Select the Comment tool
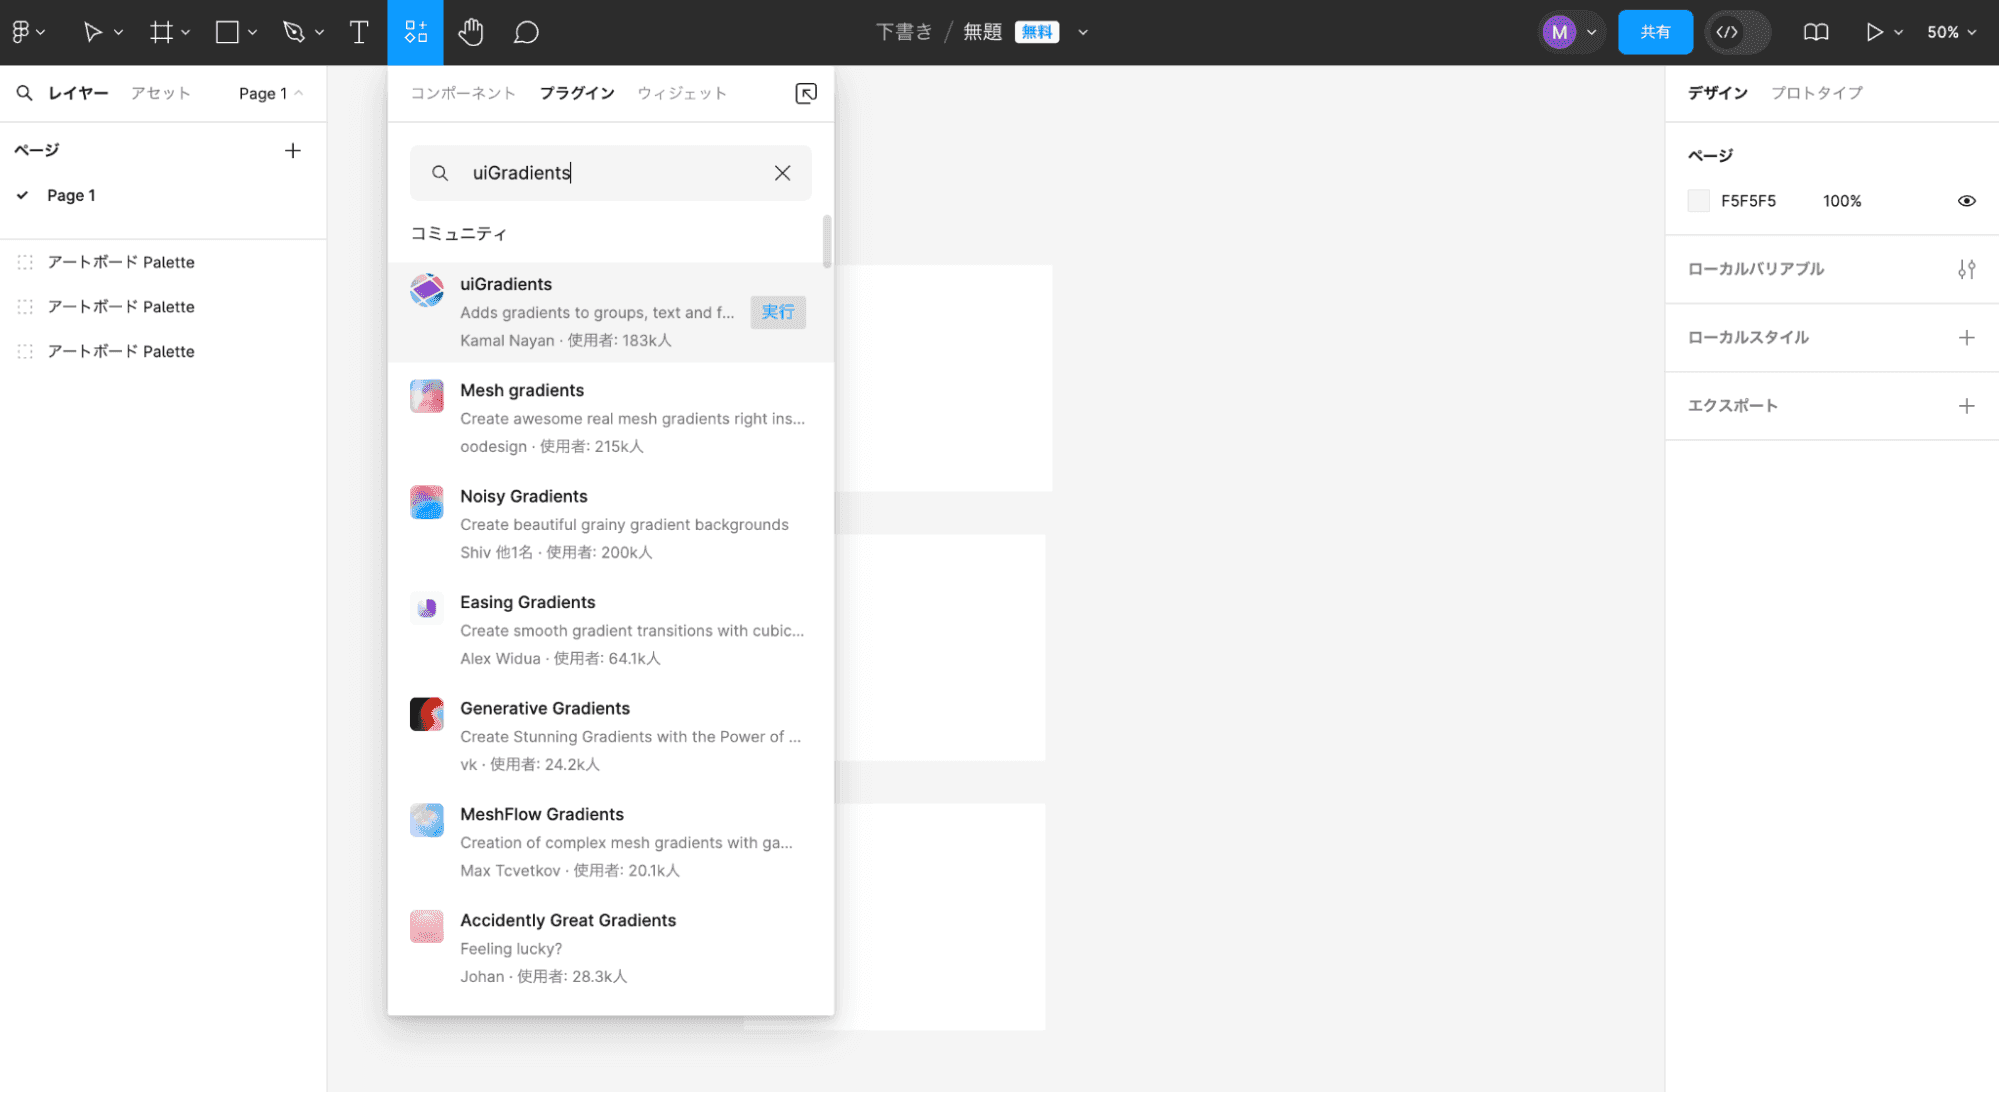Image resolution: width=1999 pixels, height=1093 pixels. tap(526, 32)
